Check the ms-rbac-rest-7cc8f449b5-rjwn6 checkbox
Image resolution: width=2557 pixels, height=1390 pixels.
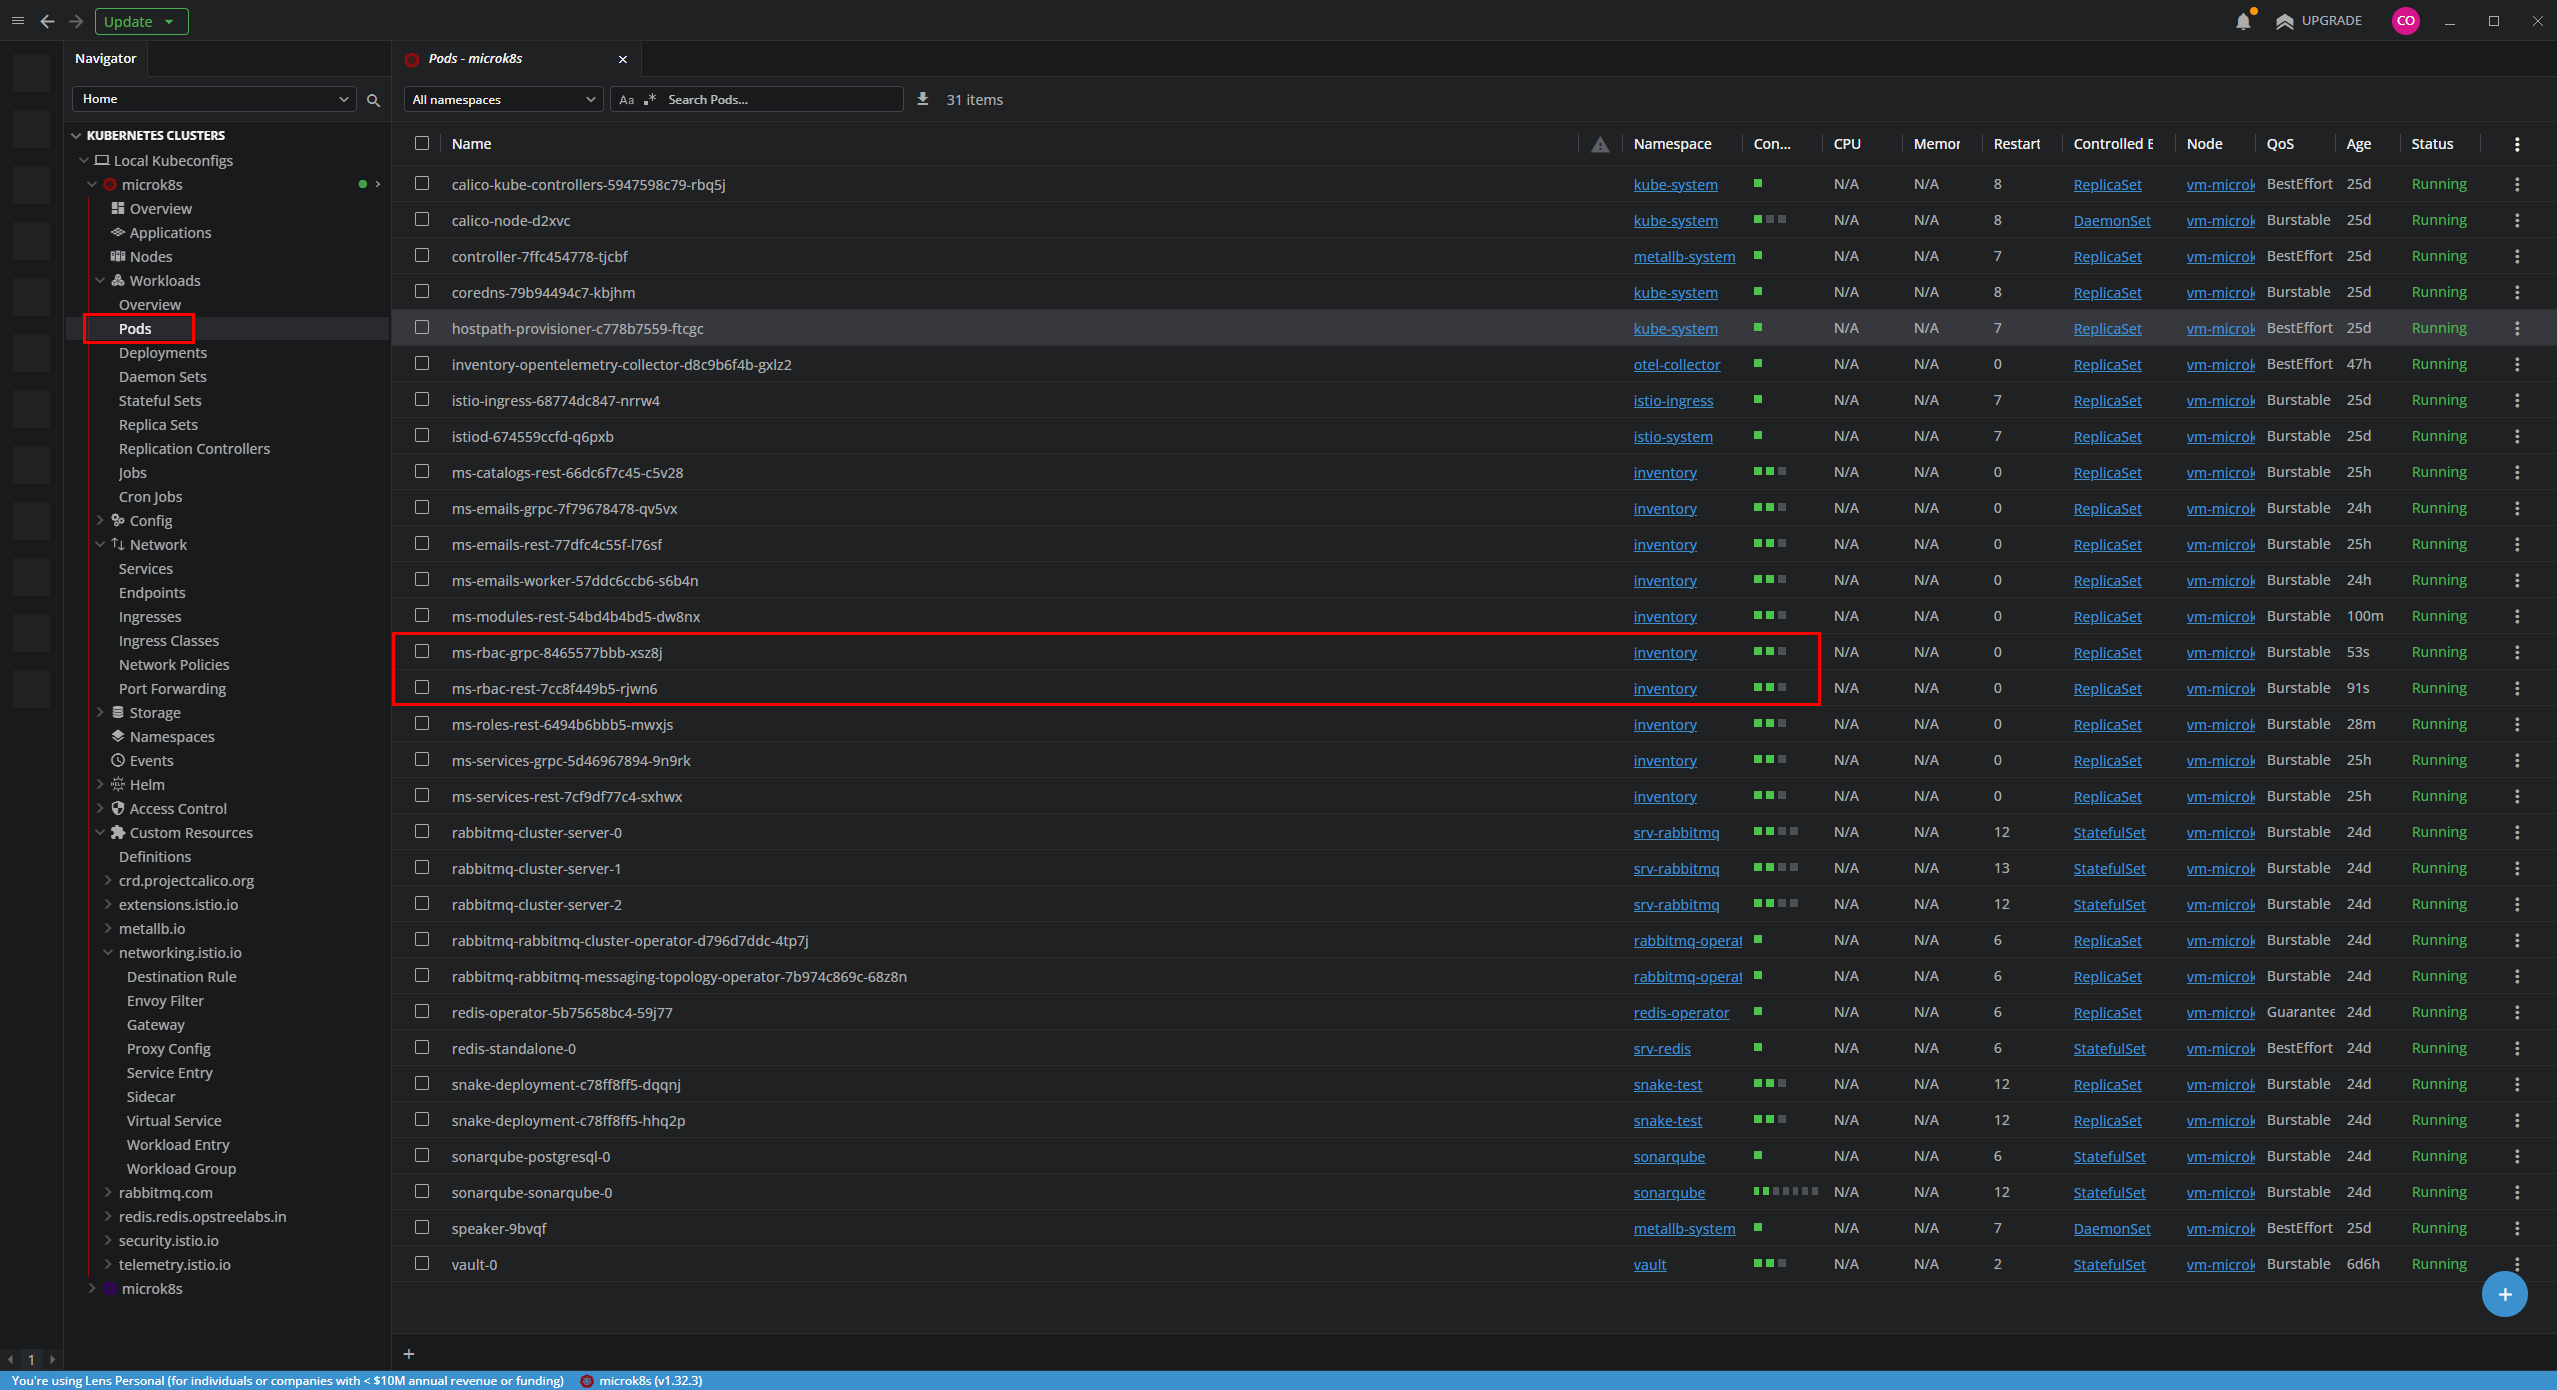[422, 687]
